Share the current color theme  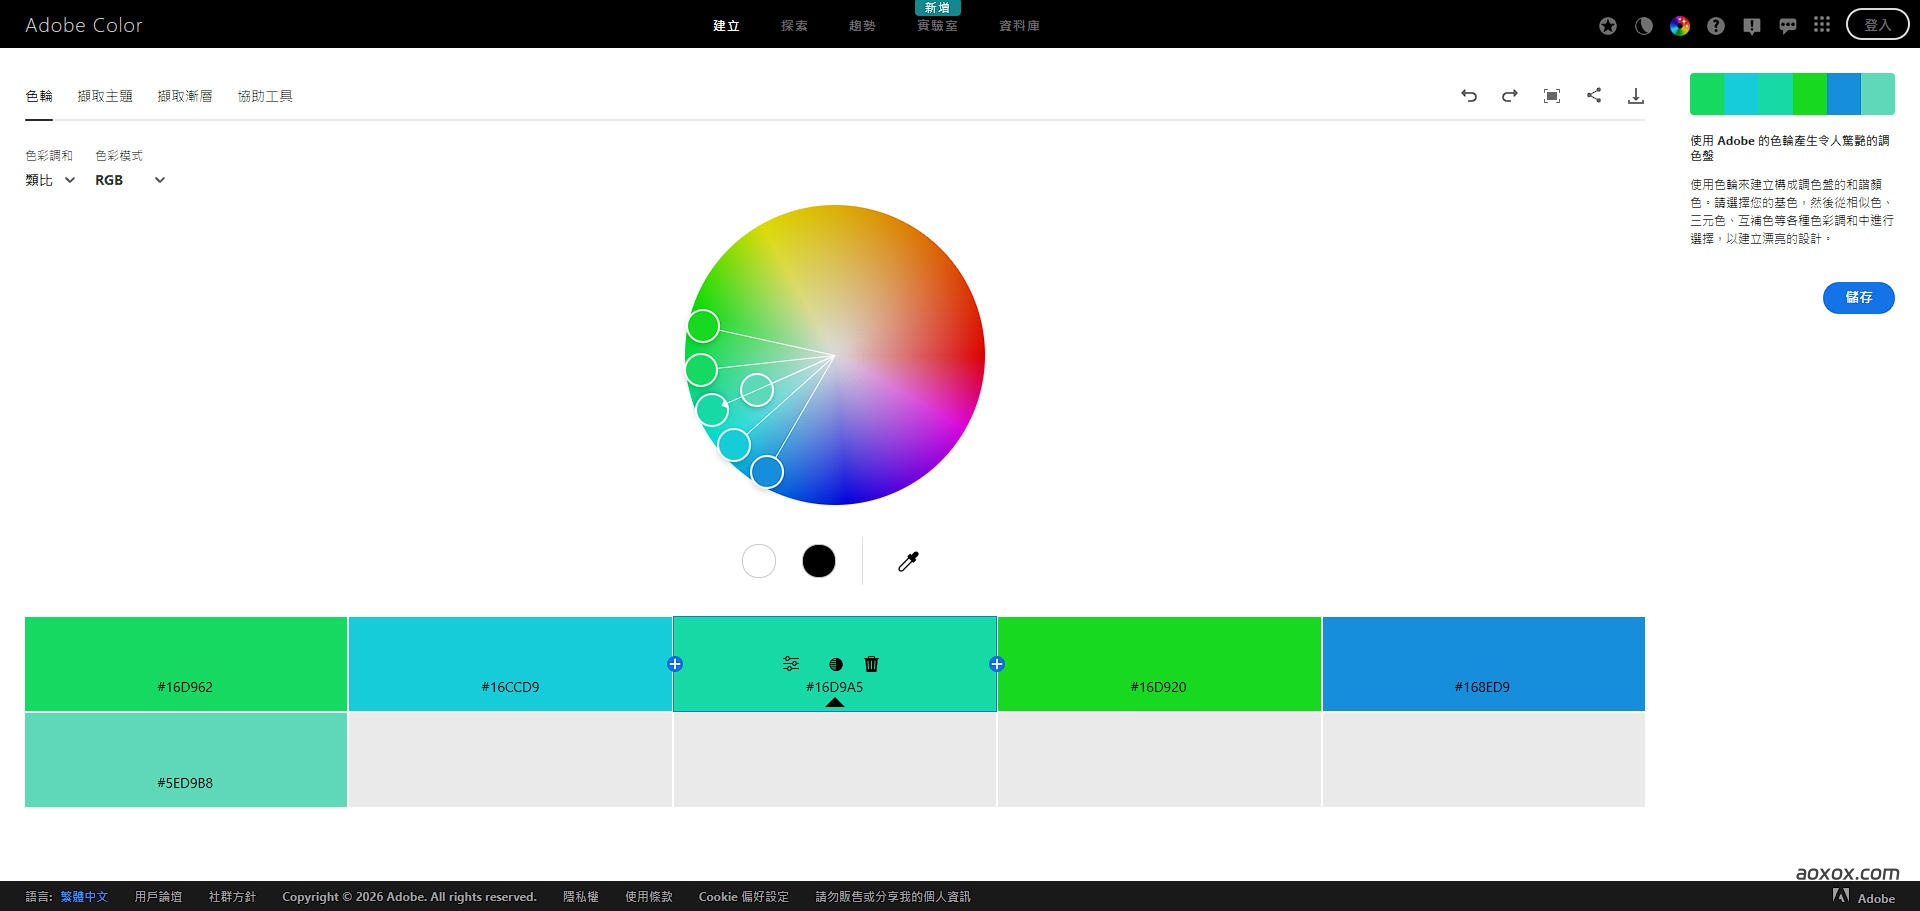click(1594, 96)
